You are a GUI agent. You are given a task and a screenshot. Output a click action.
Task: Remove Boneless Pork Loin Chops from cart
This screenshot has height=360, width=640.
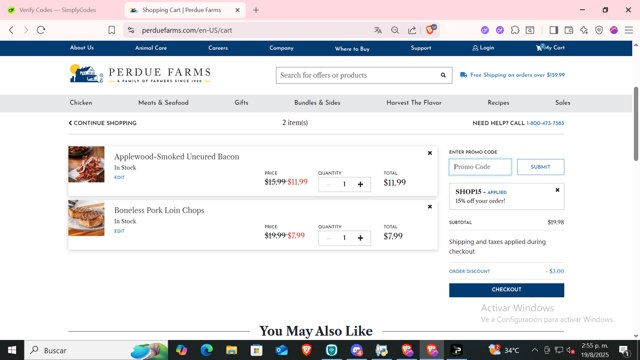pos(430,207)
